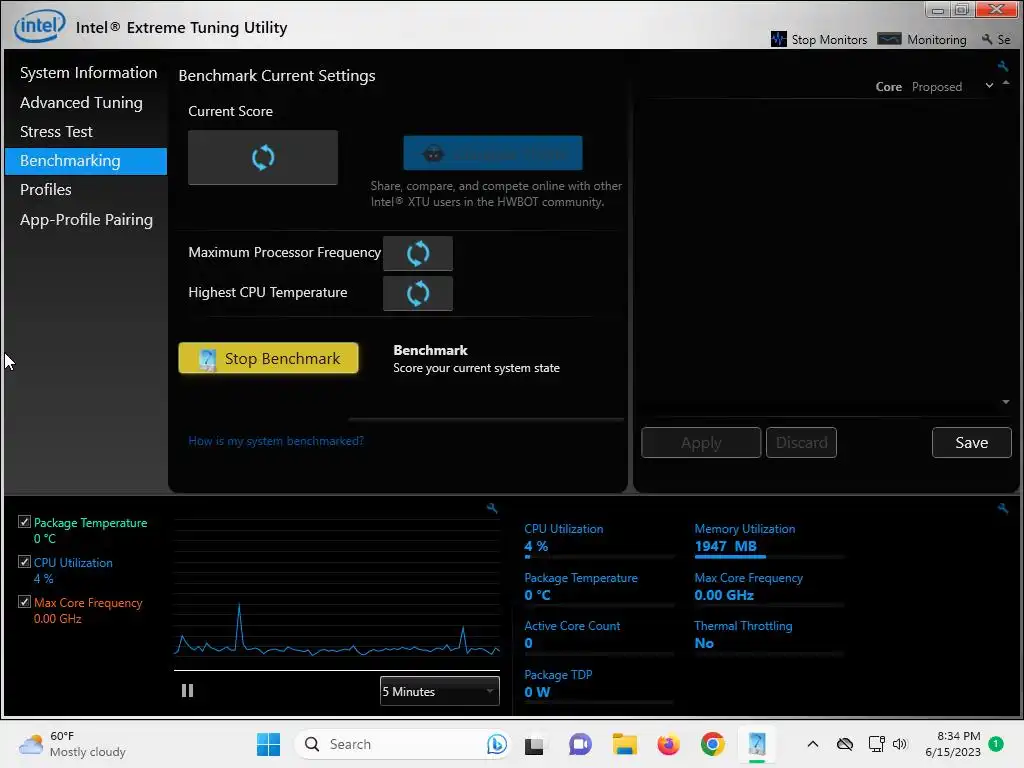
Task: Launch Google Chrome from the taskbar
Action: tap(712, 744)
